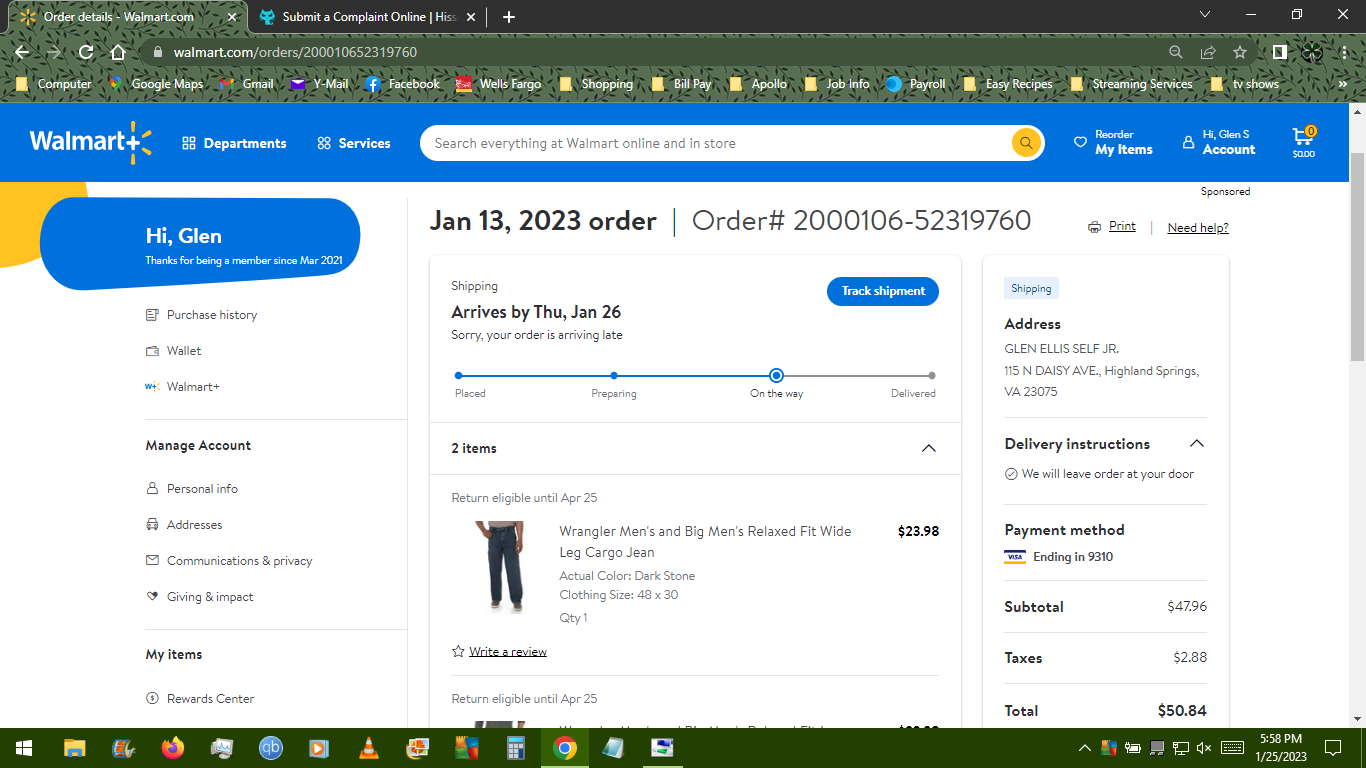Open the Departments menu
This screenshot has width=1366, height=768.
(234, 143)
